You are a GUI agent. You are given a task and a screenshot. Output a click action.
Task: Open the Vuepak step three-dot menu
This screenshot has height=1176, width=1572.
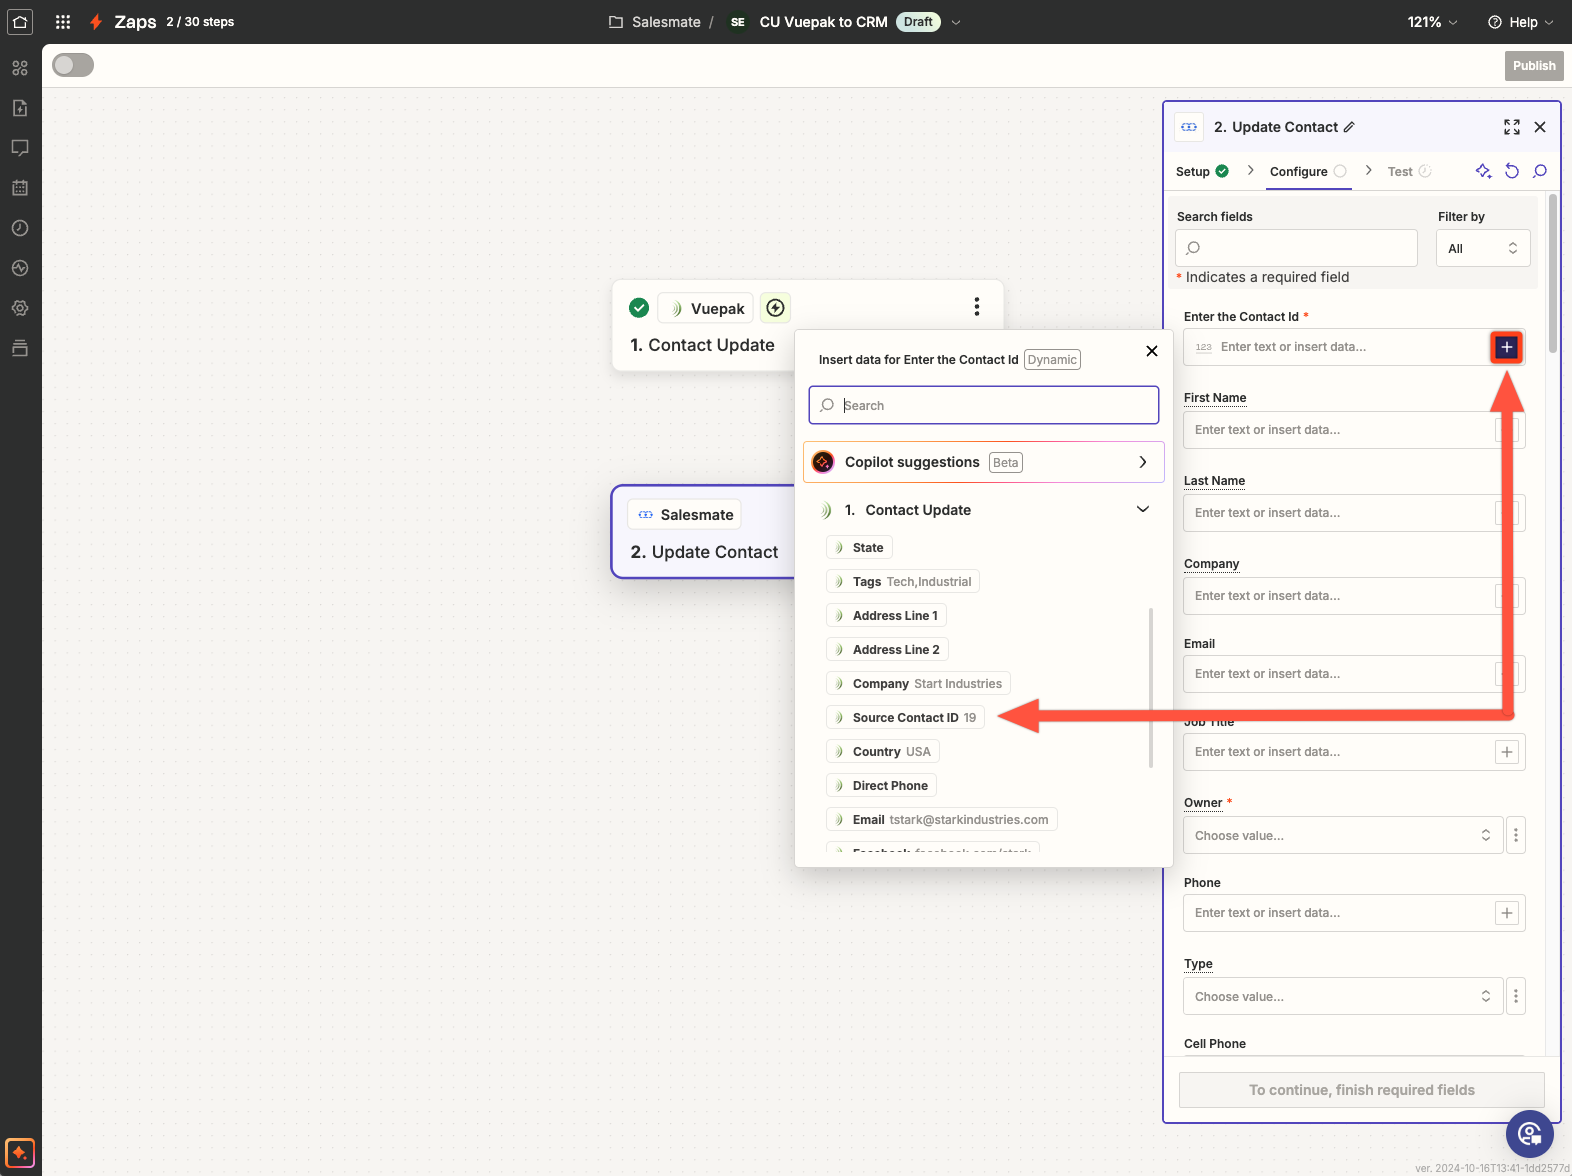click(x=976, y=307)
